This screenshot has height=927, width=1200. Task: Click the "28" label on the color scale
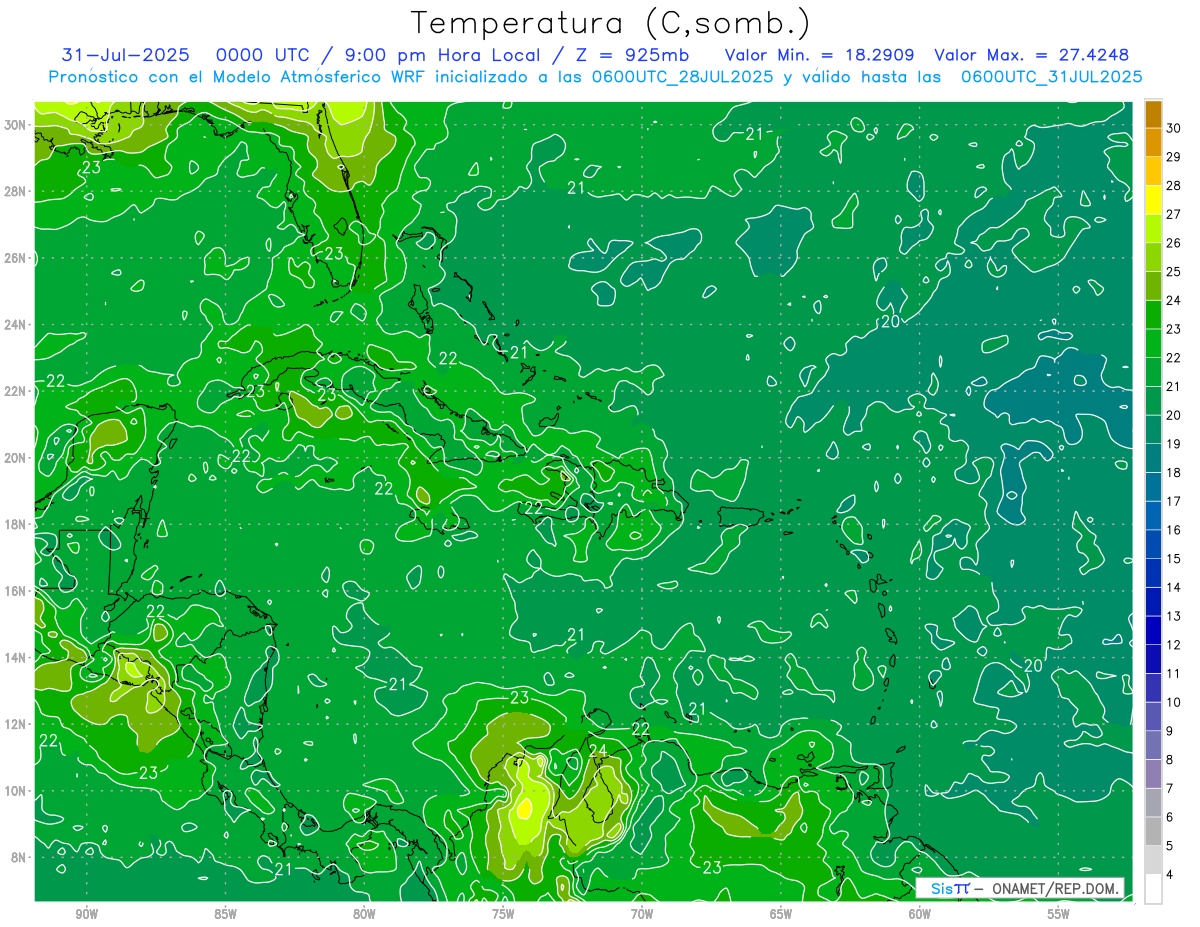pyautogui.click(x=1173, y=185)
